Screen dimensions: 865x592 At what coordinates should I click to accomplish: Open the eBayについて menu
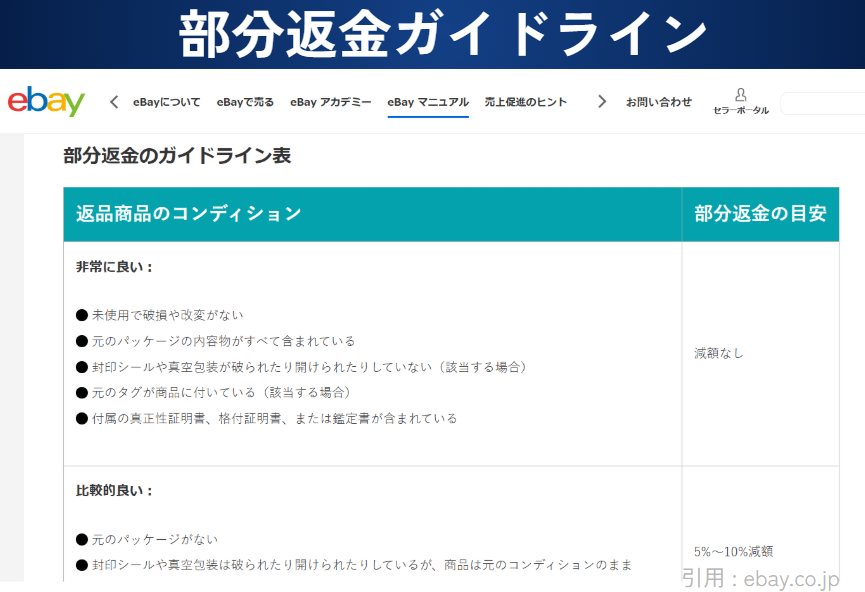[166, 102]
